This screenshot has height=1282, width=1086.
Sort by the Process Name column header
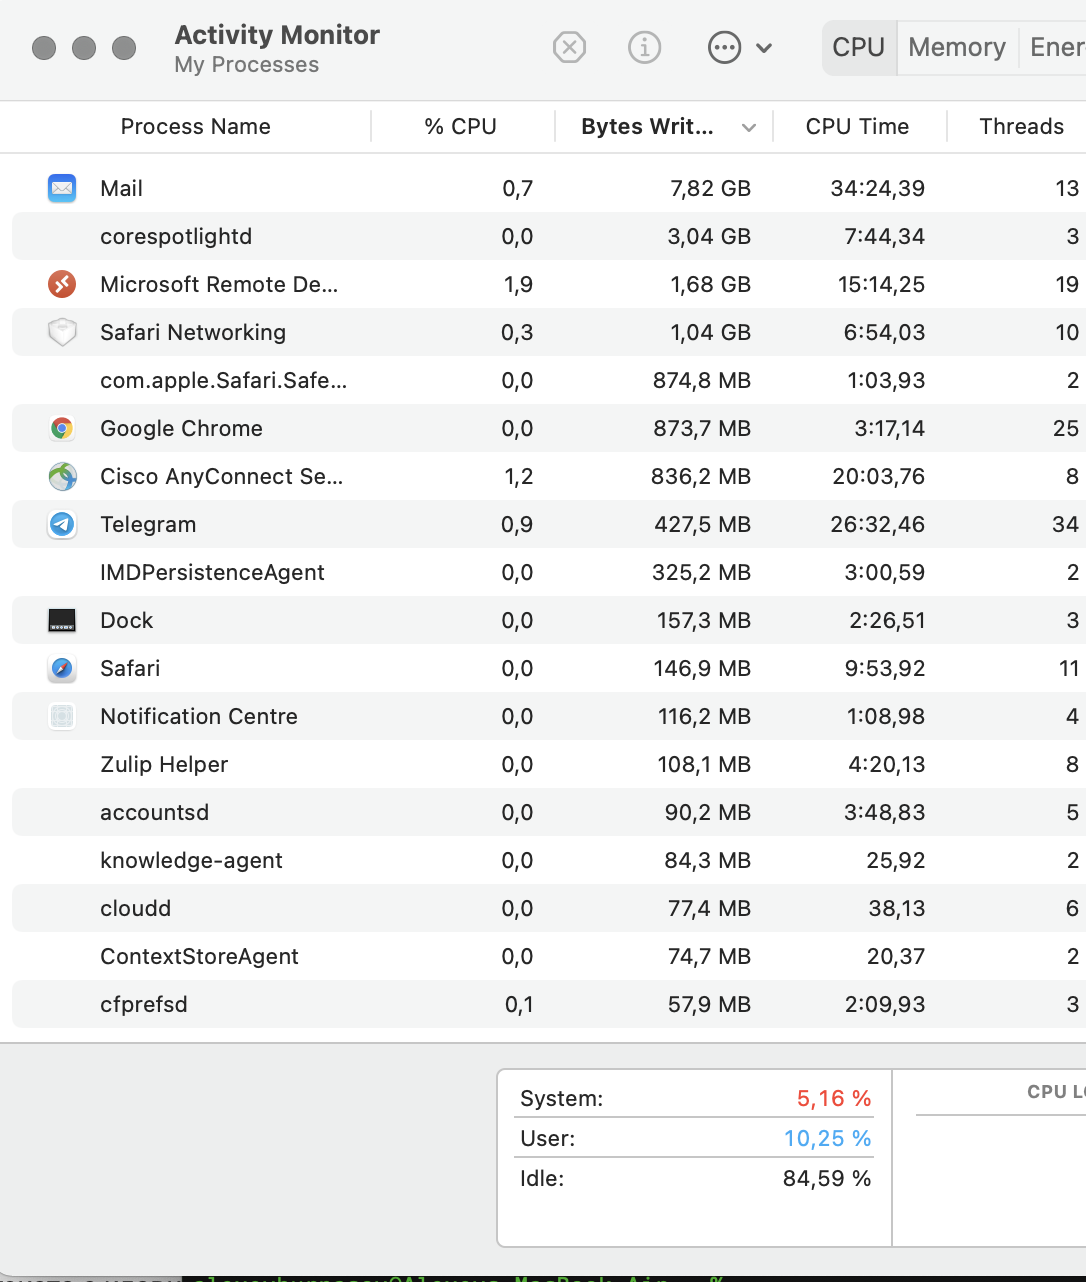[195, 126]
